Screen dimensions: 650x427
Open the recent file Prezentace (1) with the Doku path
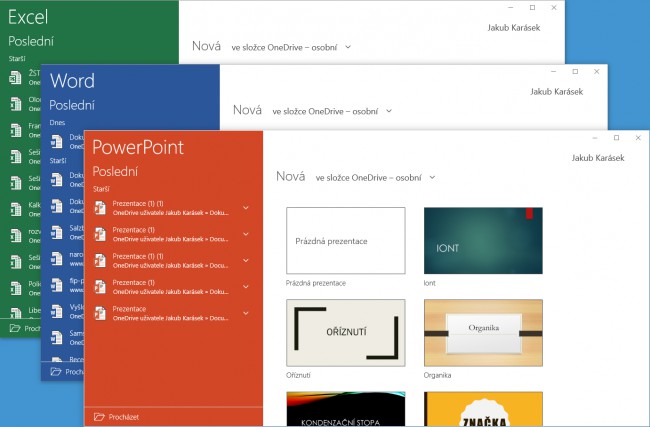click(x=171, y=287)
